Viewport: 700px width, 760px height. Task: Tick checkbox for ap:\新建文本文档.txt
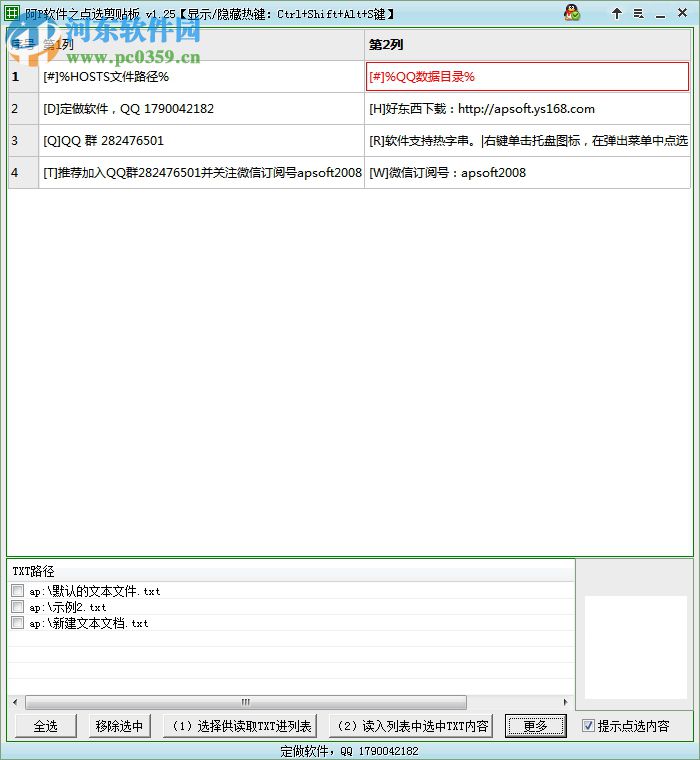pyautogui.click(x=17, y=622)
